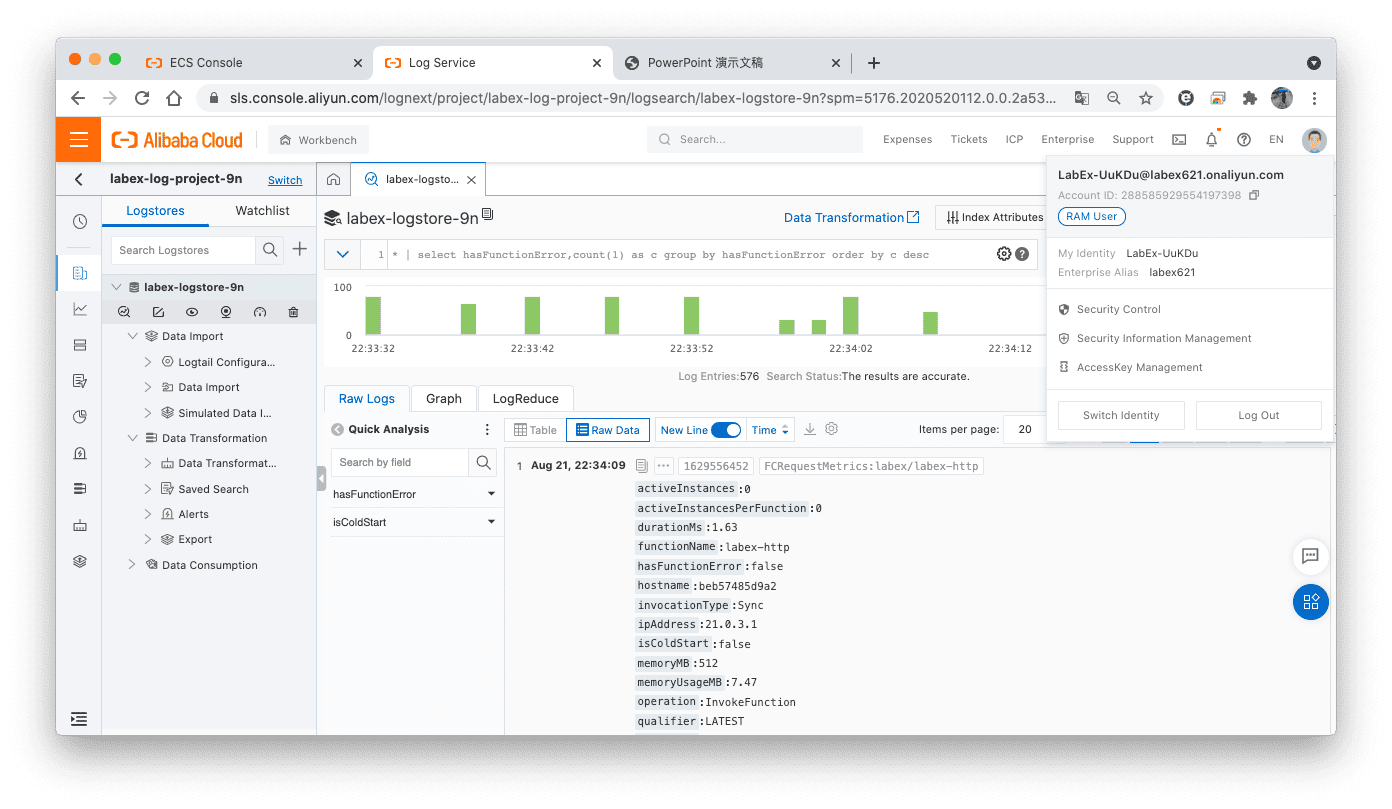Click the tallest bar at 22:34:02 in histogram

click(850, 315)
